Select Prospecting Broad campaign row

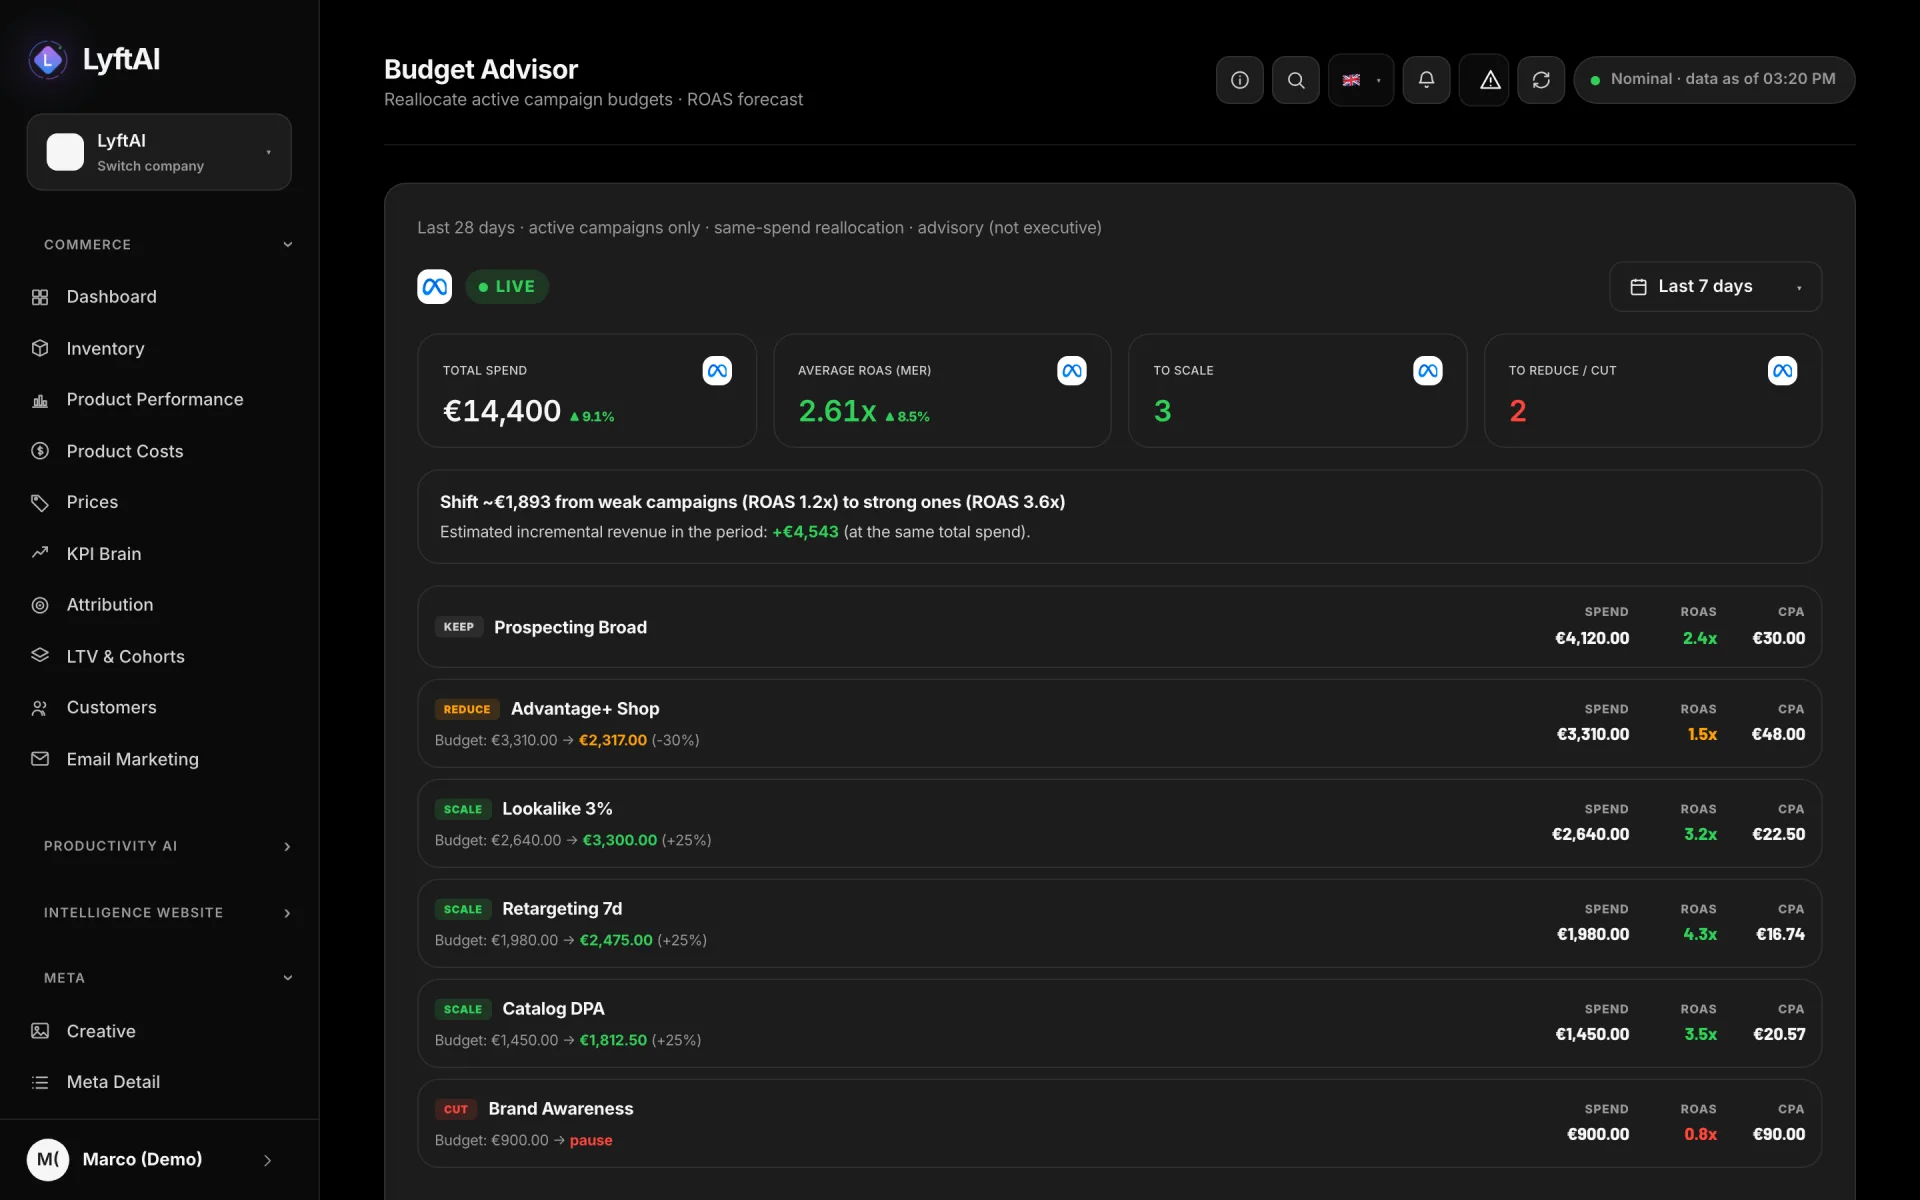(1119, 627)
